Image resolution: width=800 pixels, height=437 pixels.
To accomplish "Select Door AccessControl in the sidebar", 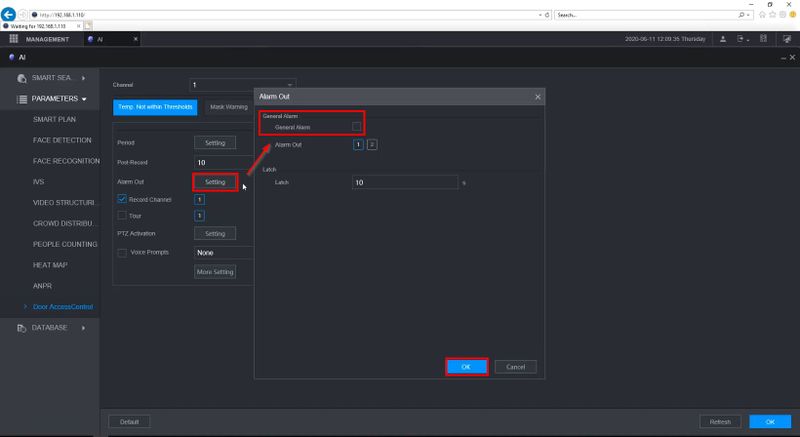I will click(x=63, y=307).
